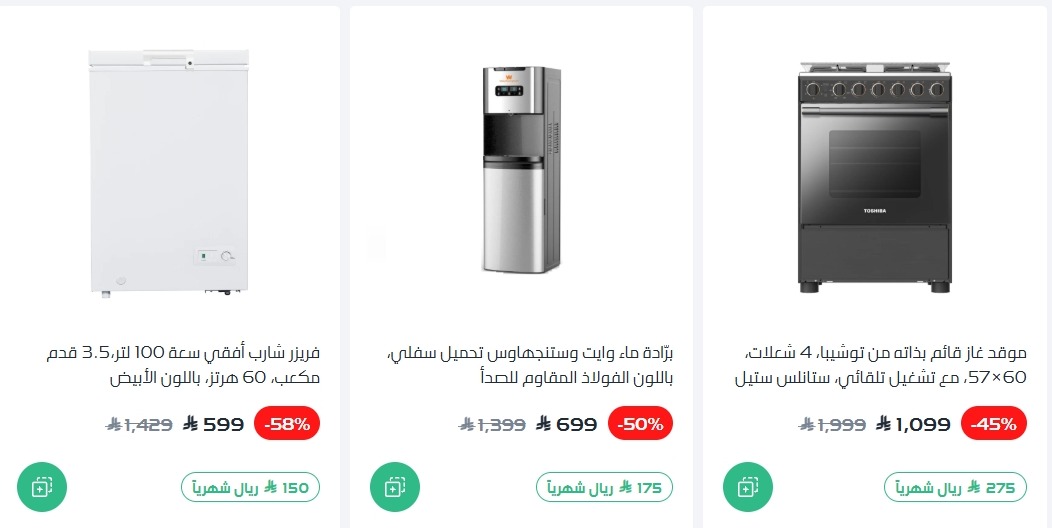
Task: Click the crossed-out 1,429 original price
Action: (139, 424)
